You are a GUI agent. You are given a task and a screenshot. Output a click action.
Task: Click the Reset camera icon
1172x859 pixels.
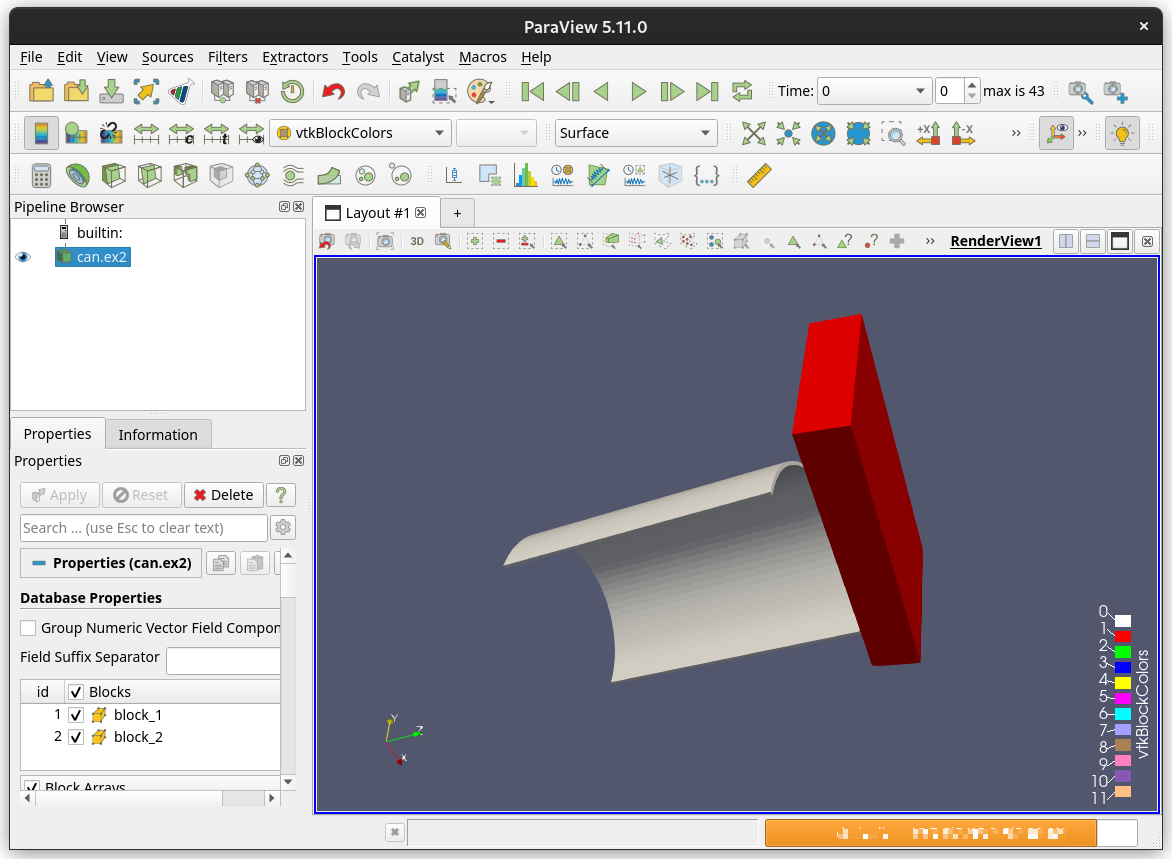point(753,133)
